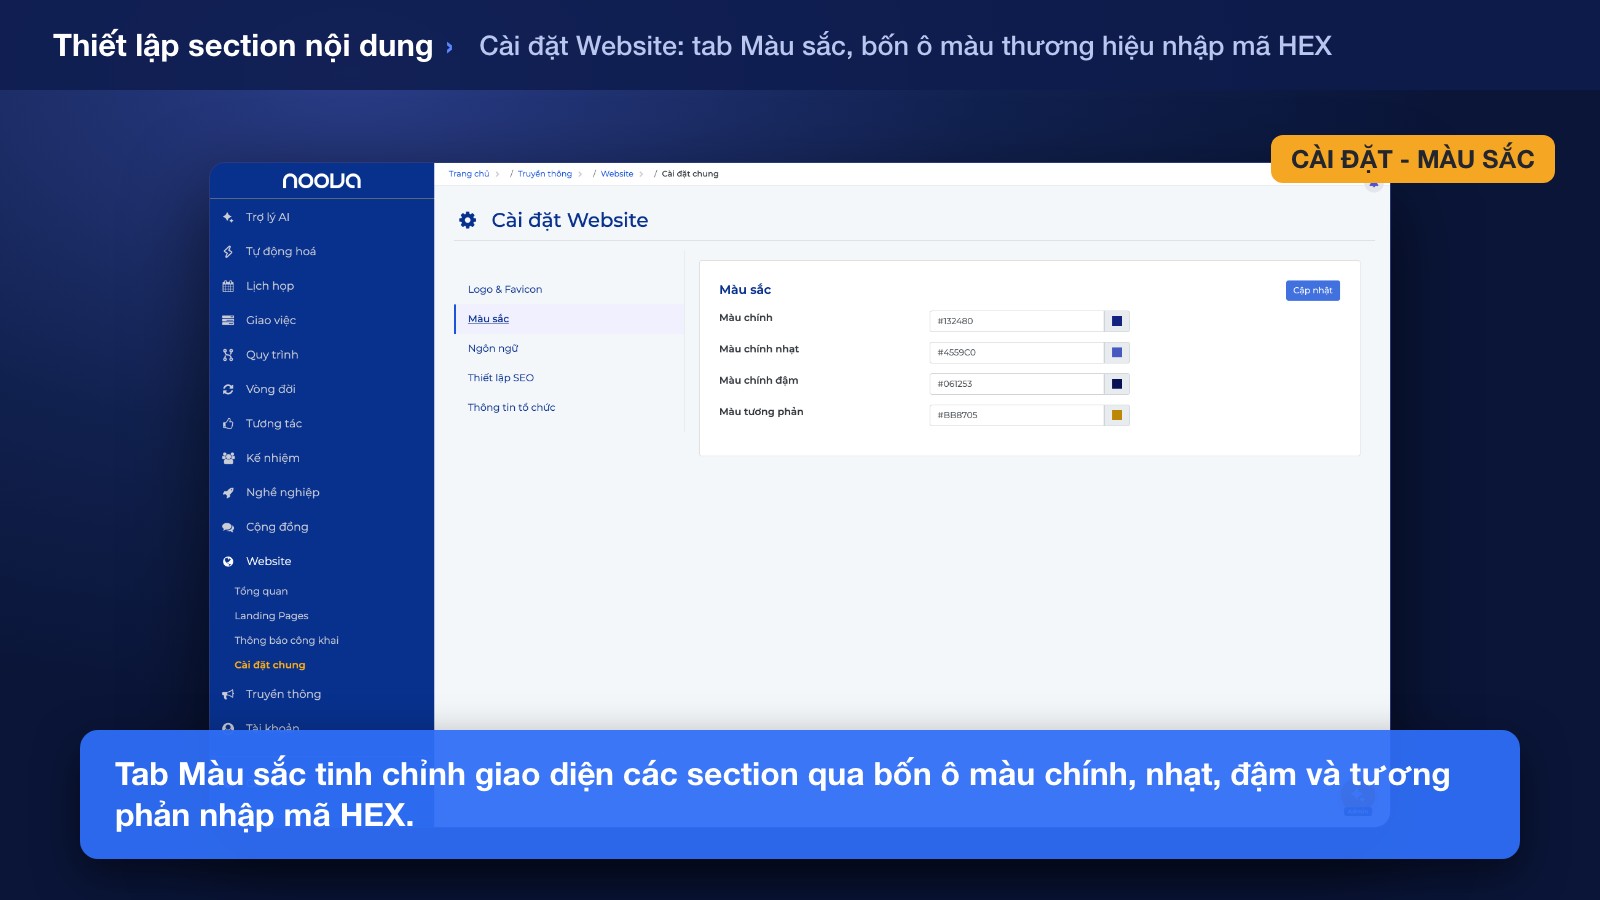Click the Nghề nghiệp rocket icon
The height and width of the screenshot is (900, 1600).
[x=228, y=493]
